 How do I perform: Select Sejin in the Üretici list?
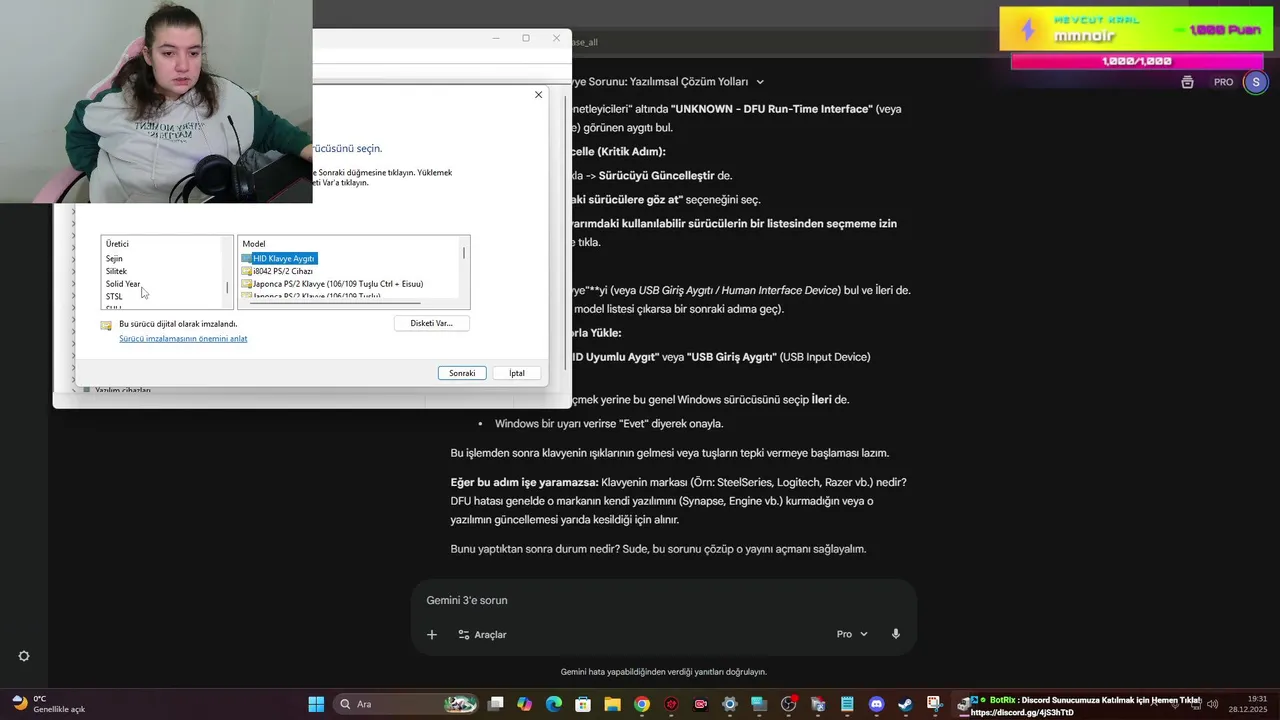click(x=114, y=258)
